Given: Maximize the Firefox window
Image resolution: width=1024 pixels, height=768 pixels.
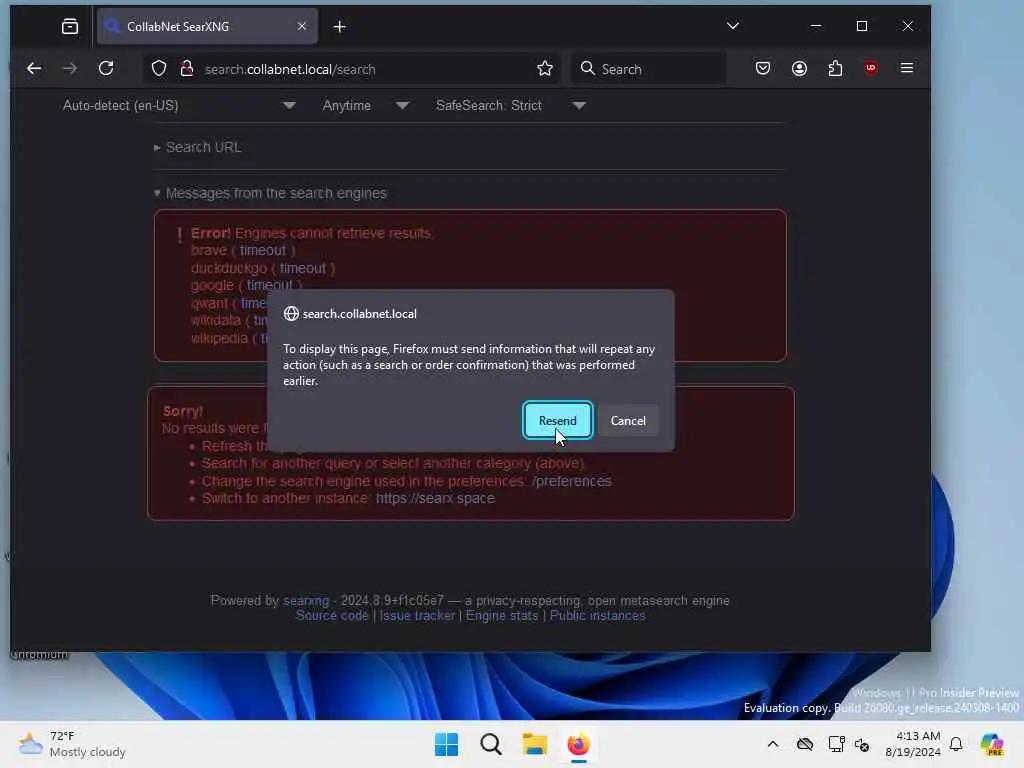Looking at the screenshot, I should pyautogui.click(x=862, y=26).
